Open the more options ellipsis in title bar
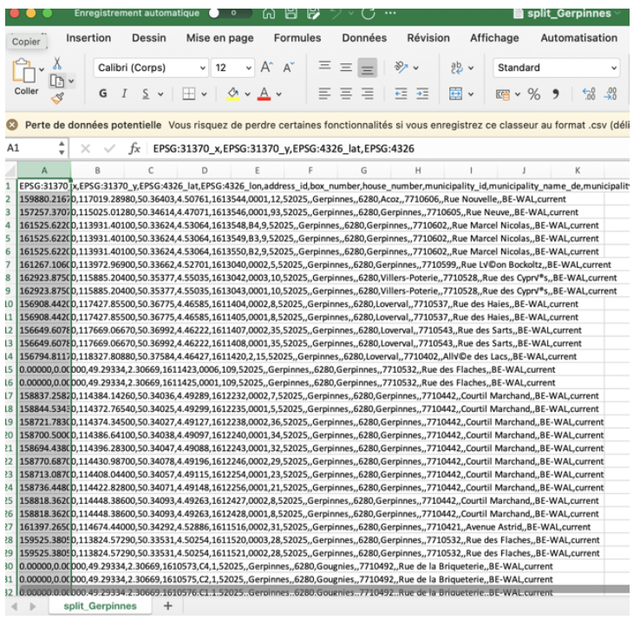 click(390, 13)
